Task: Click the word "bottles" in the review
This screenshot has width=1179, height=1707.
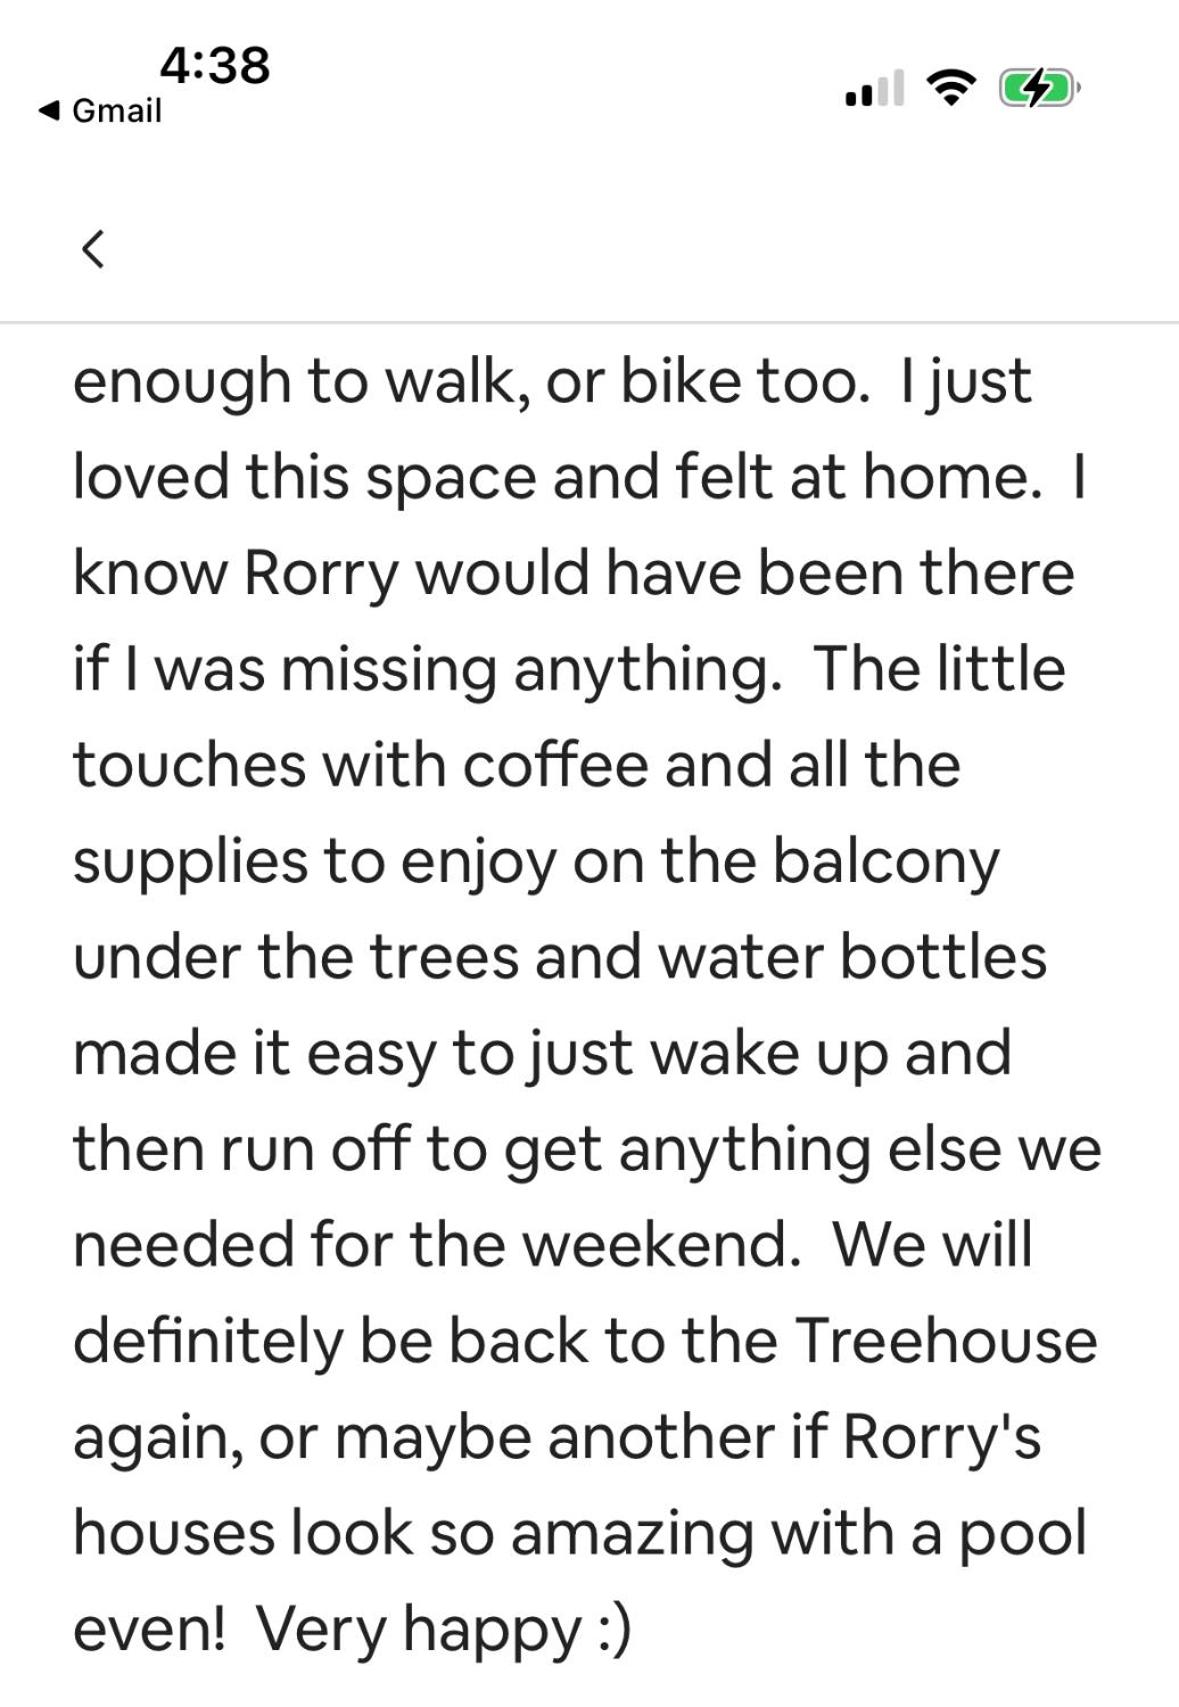Action: [943, 957]
